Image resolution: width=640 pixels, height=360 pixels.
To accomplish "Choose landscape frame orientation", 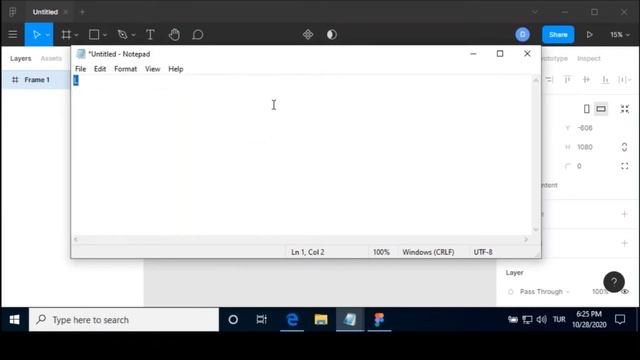I will pos(601,109).
